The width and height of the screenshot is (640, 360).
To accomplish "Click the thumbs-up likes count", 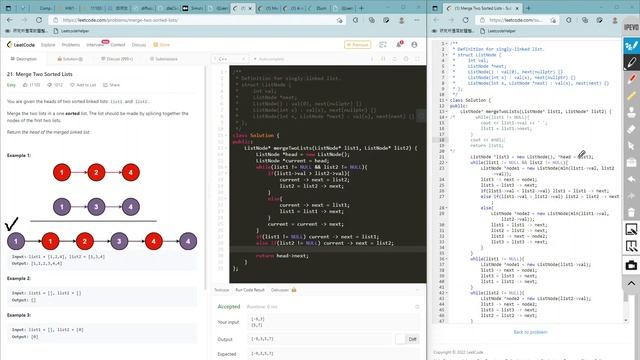I will coord(31,85).
